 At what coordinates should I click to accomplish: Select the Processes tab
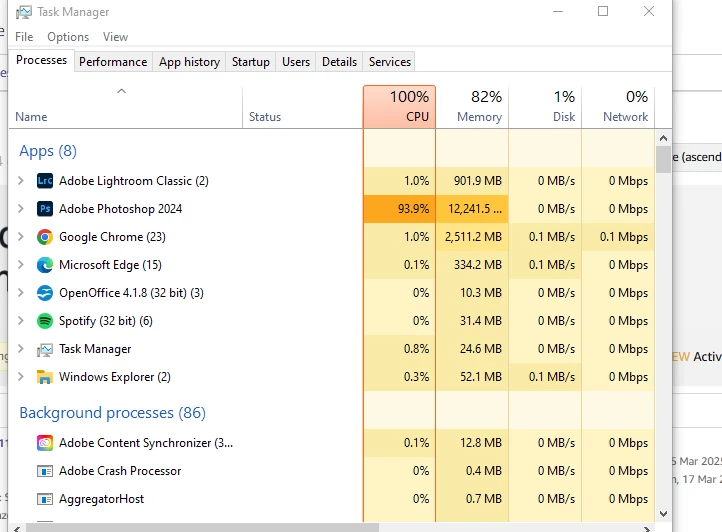coord(41,60)
